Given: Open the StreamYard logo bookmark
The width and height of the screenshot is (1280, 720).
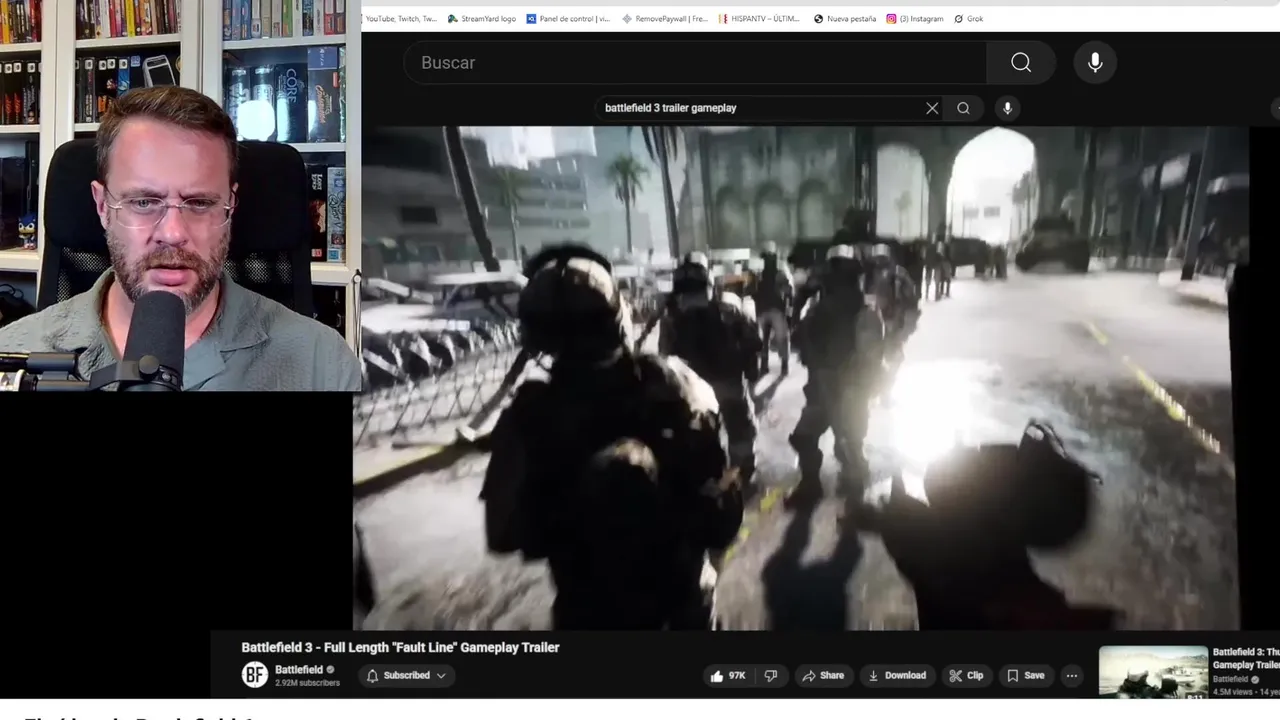Looking at the screenshot, I should pos(482,18).
